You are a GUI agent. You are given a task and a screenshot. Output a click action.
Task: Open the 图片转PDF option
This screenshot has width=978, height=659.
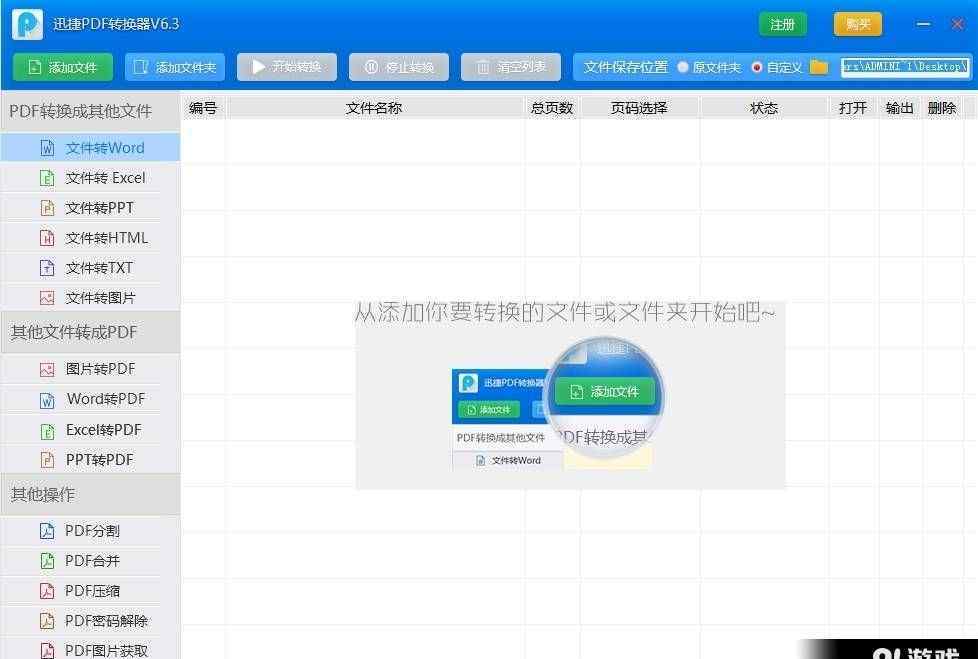coord(90,369)
